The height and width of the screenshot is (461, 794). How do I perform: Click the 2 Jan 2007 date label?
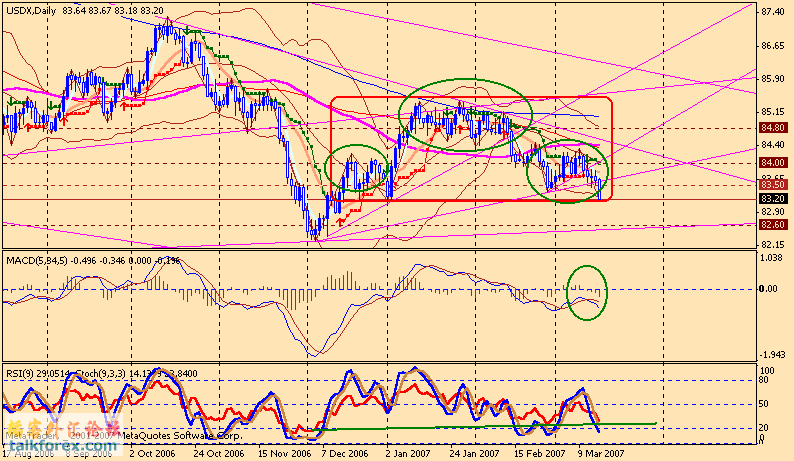pos(408,453)
